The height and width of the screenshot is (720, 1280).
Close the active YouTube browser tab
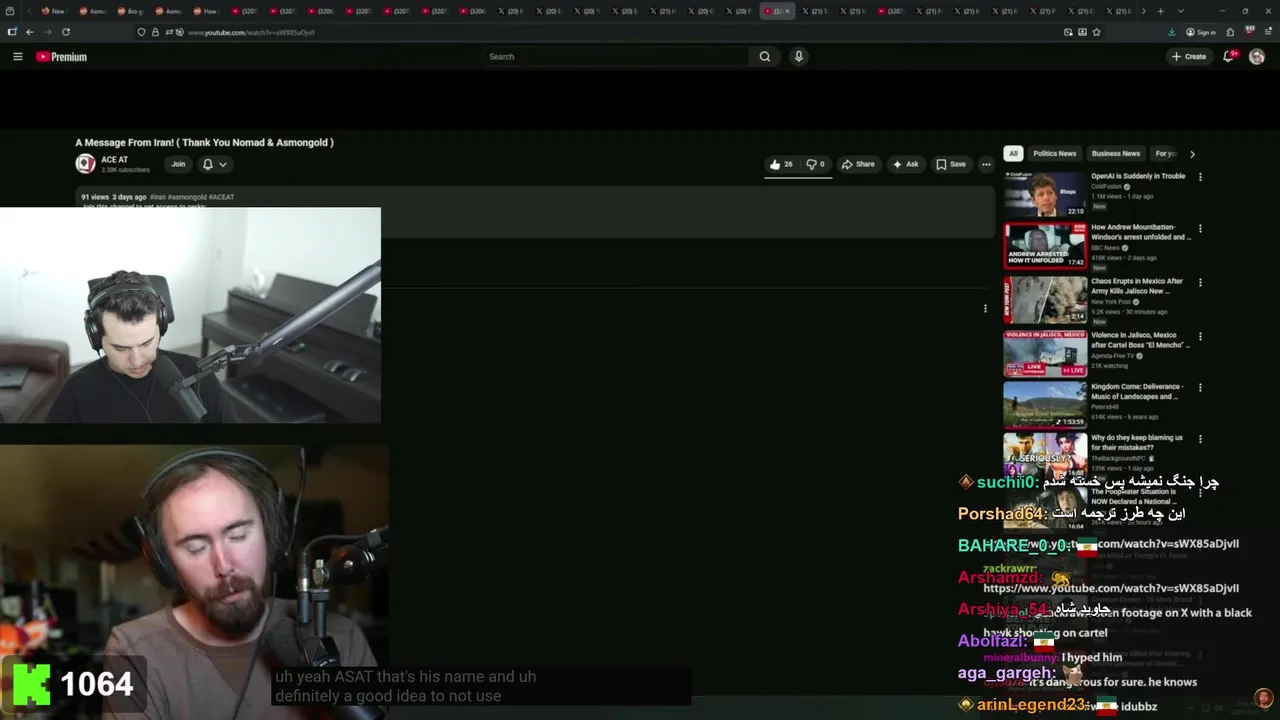787,11
